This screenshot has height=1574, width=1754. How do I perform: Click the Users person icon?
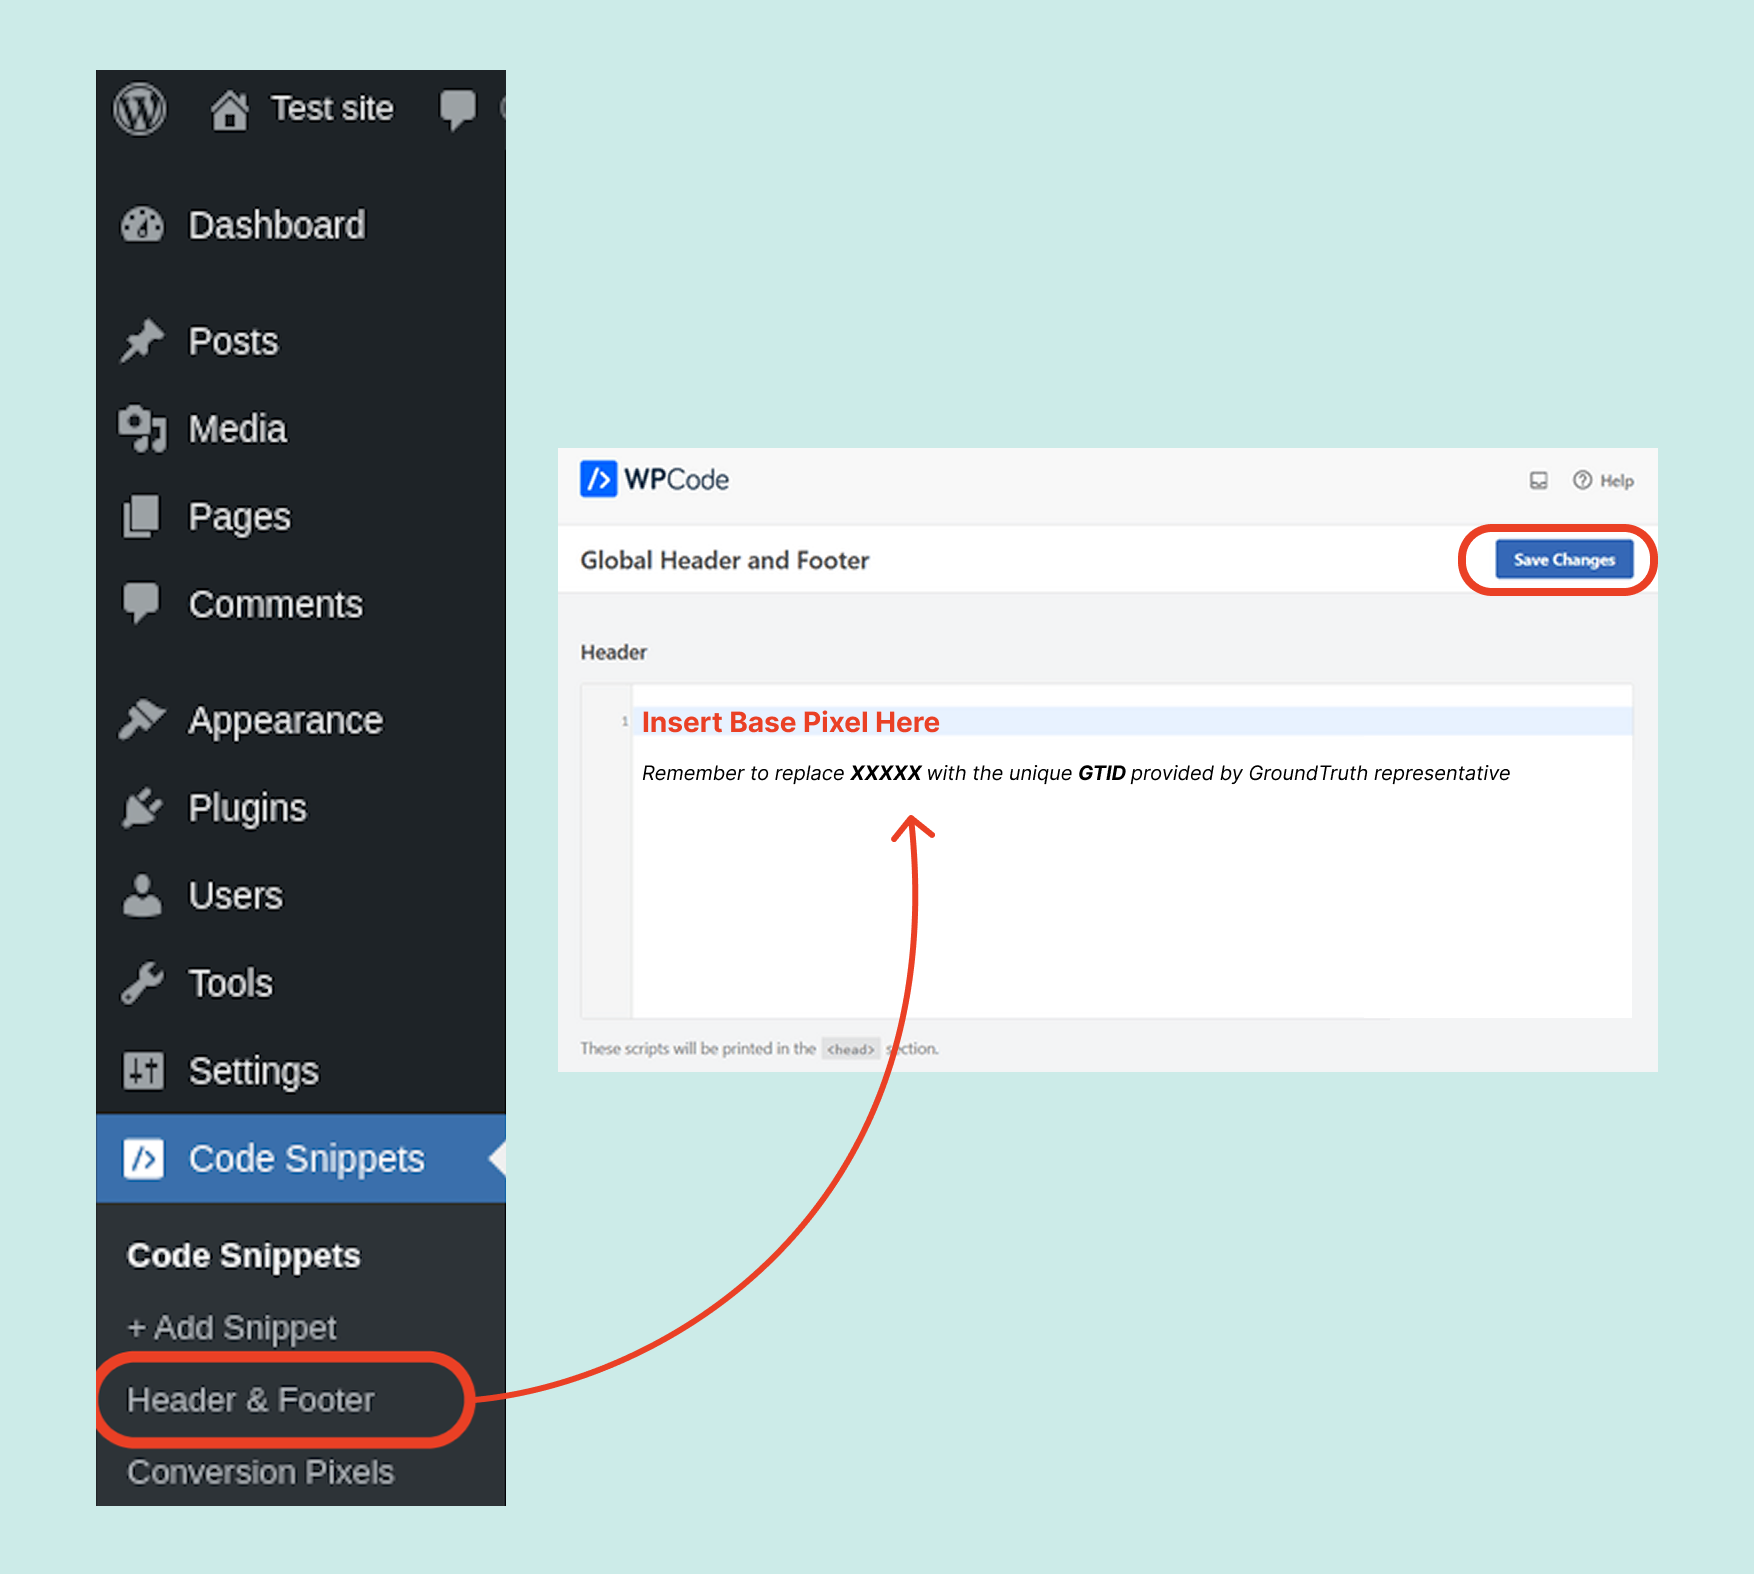[x=142, y=895]
